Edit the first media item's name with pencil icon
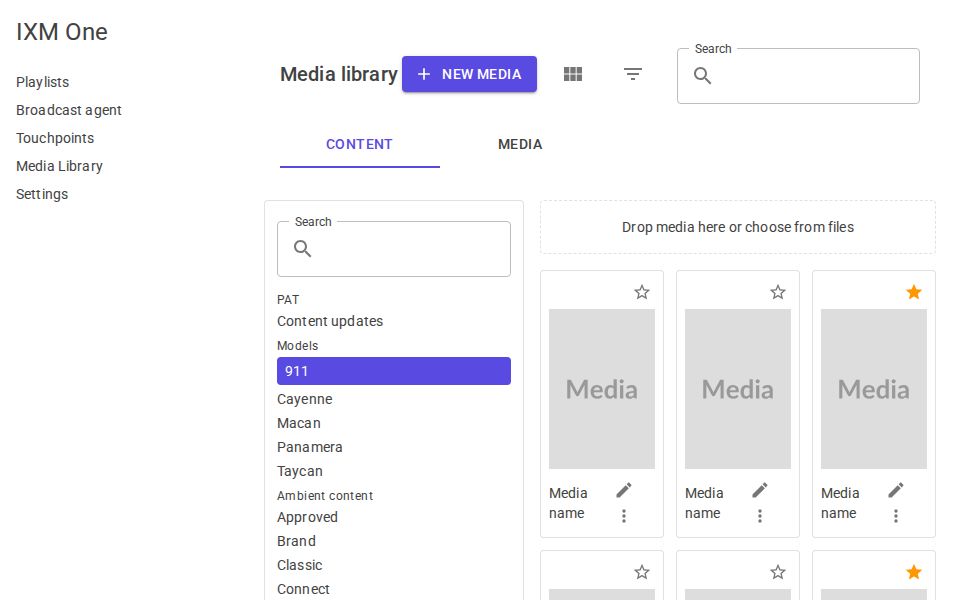Screen dimensions: 960x600 point(623,489)
